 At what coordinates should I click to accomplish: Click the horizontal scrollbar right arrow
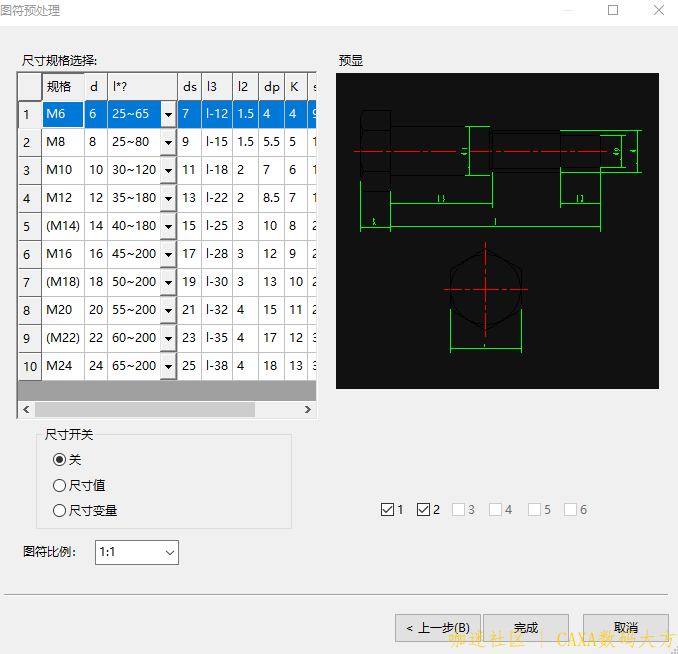[x=308, y=410]
